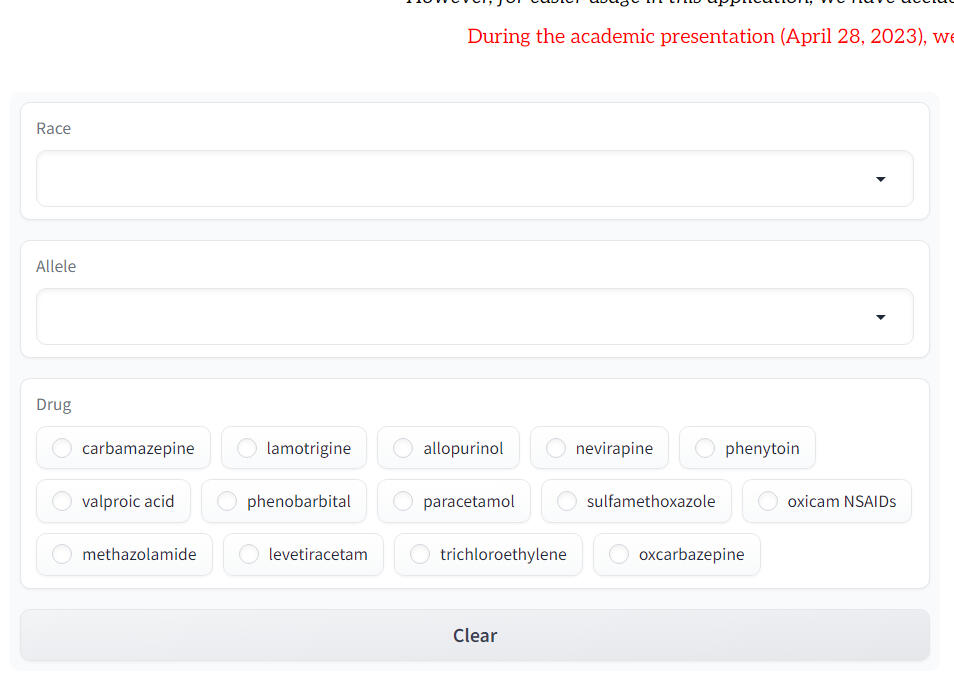The width and height of the screenshot is (954, 698).
Task: Pick paracetamol as the drug
Action: pos(403,501)
